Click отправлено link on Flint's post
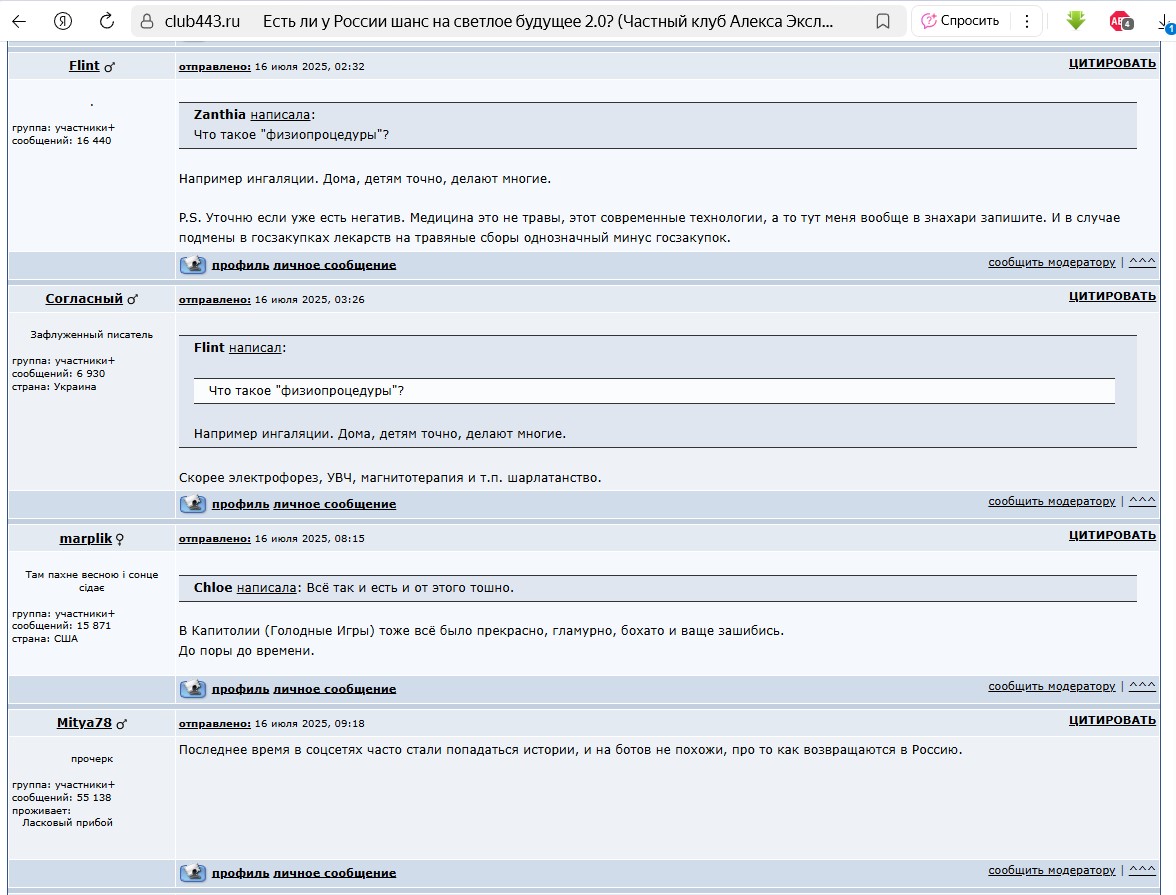 [214, 66]
